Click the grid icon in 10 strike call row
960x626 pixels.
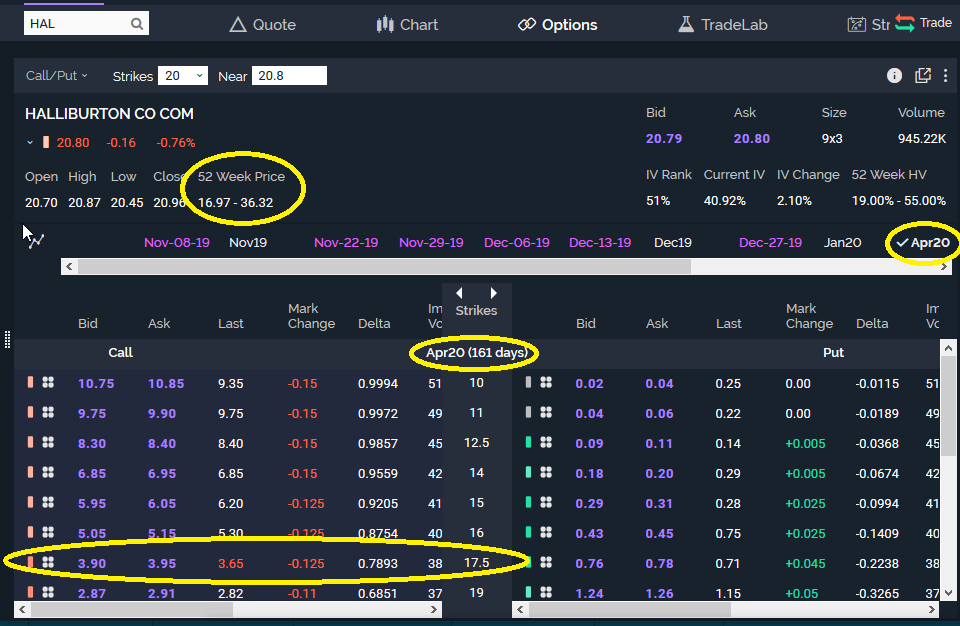pos(48,382)
